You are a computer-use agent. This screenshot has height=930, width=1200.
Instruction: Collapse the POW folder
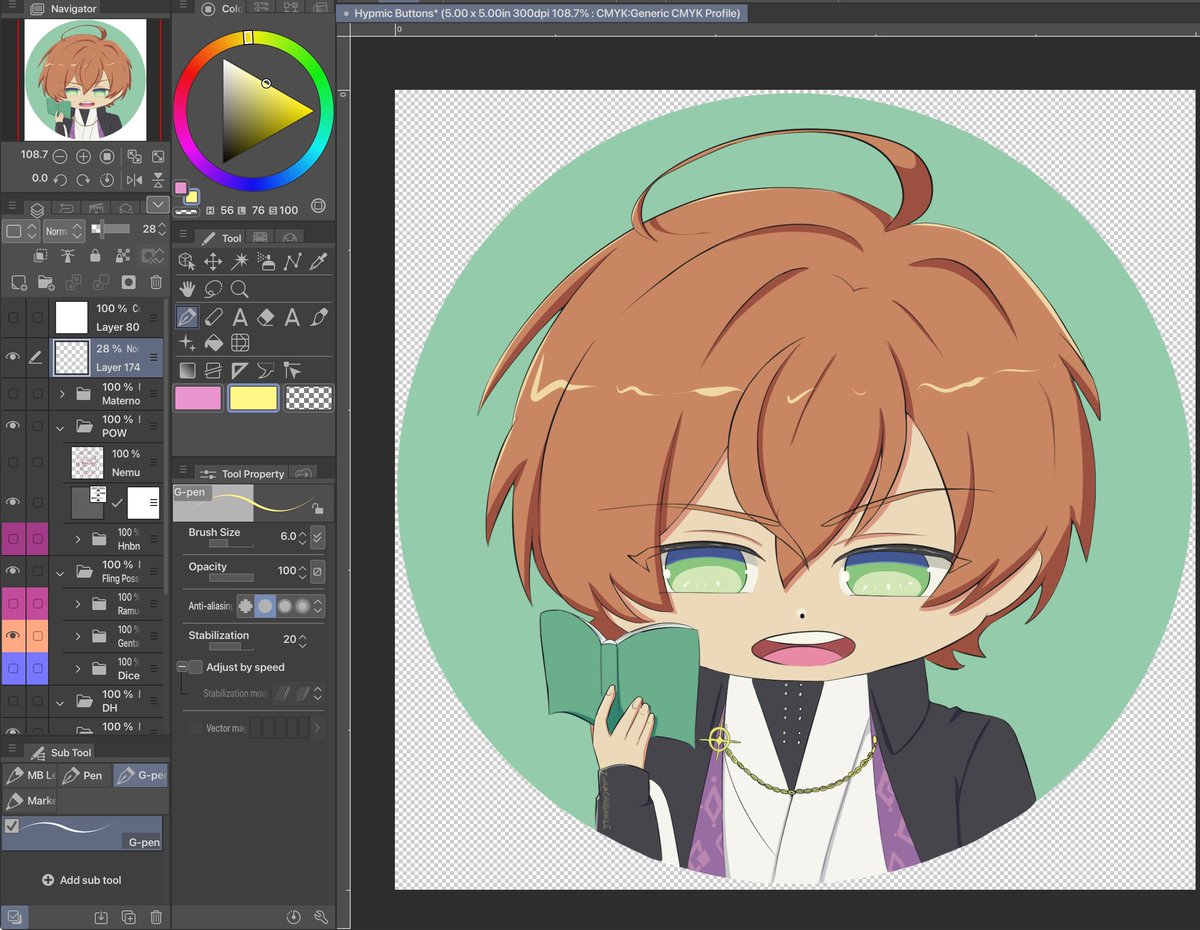coord(60,427)
